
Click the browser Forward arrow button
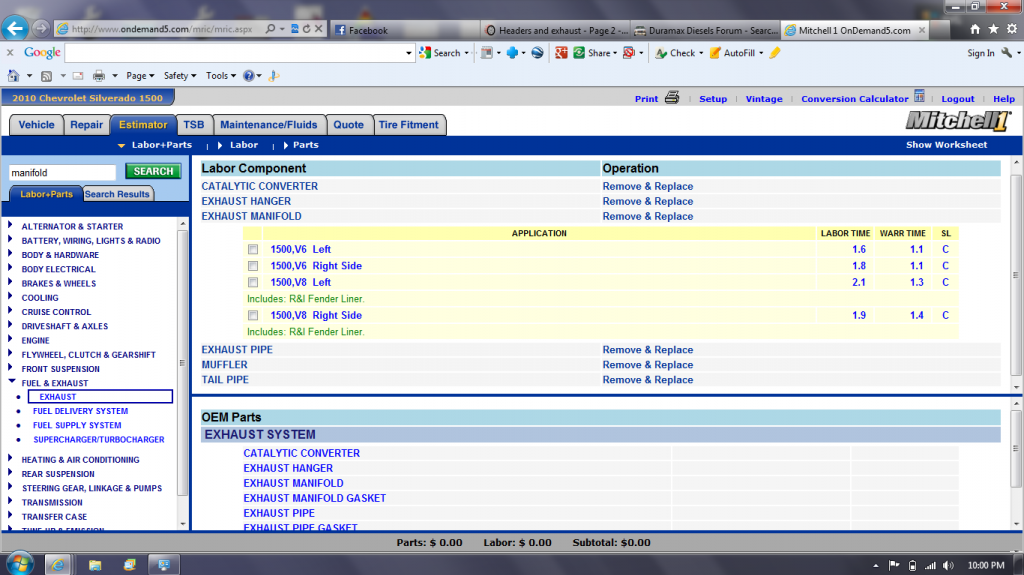click(x=40, y=28)
